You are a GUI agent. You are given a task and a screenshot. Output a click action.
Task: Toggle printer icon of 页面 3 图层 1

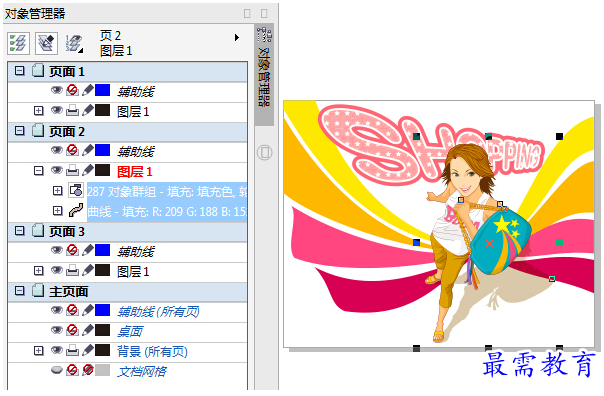click(72, 270)
